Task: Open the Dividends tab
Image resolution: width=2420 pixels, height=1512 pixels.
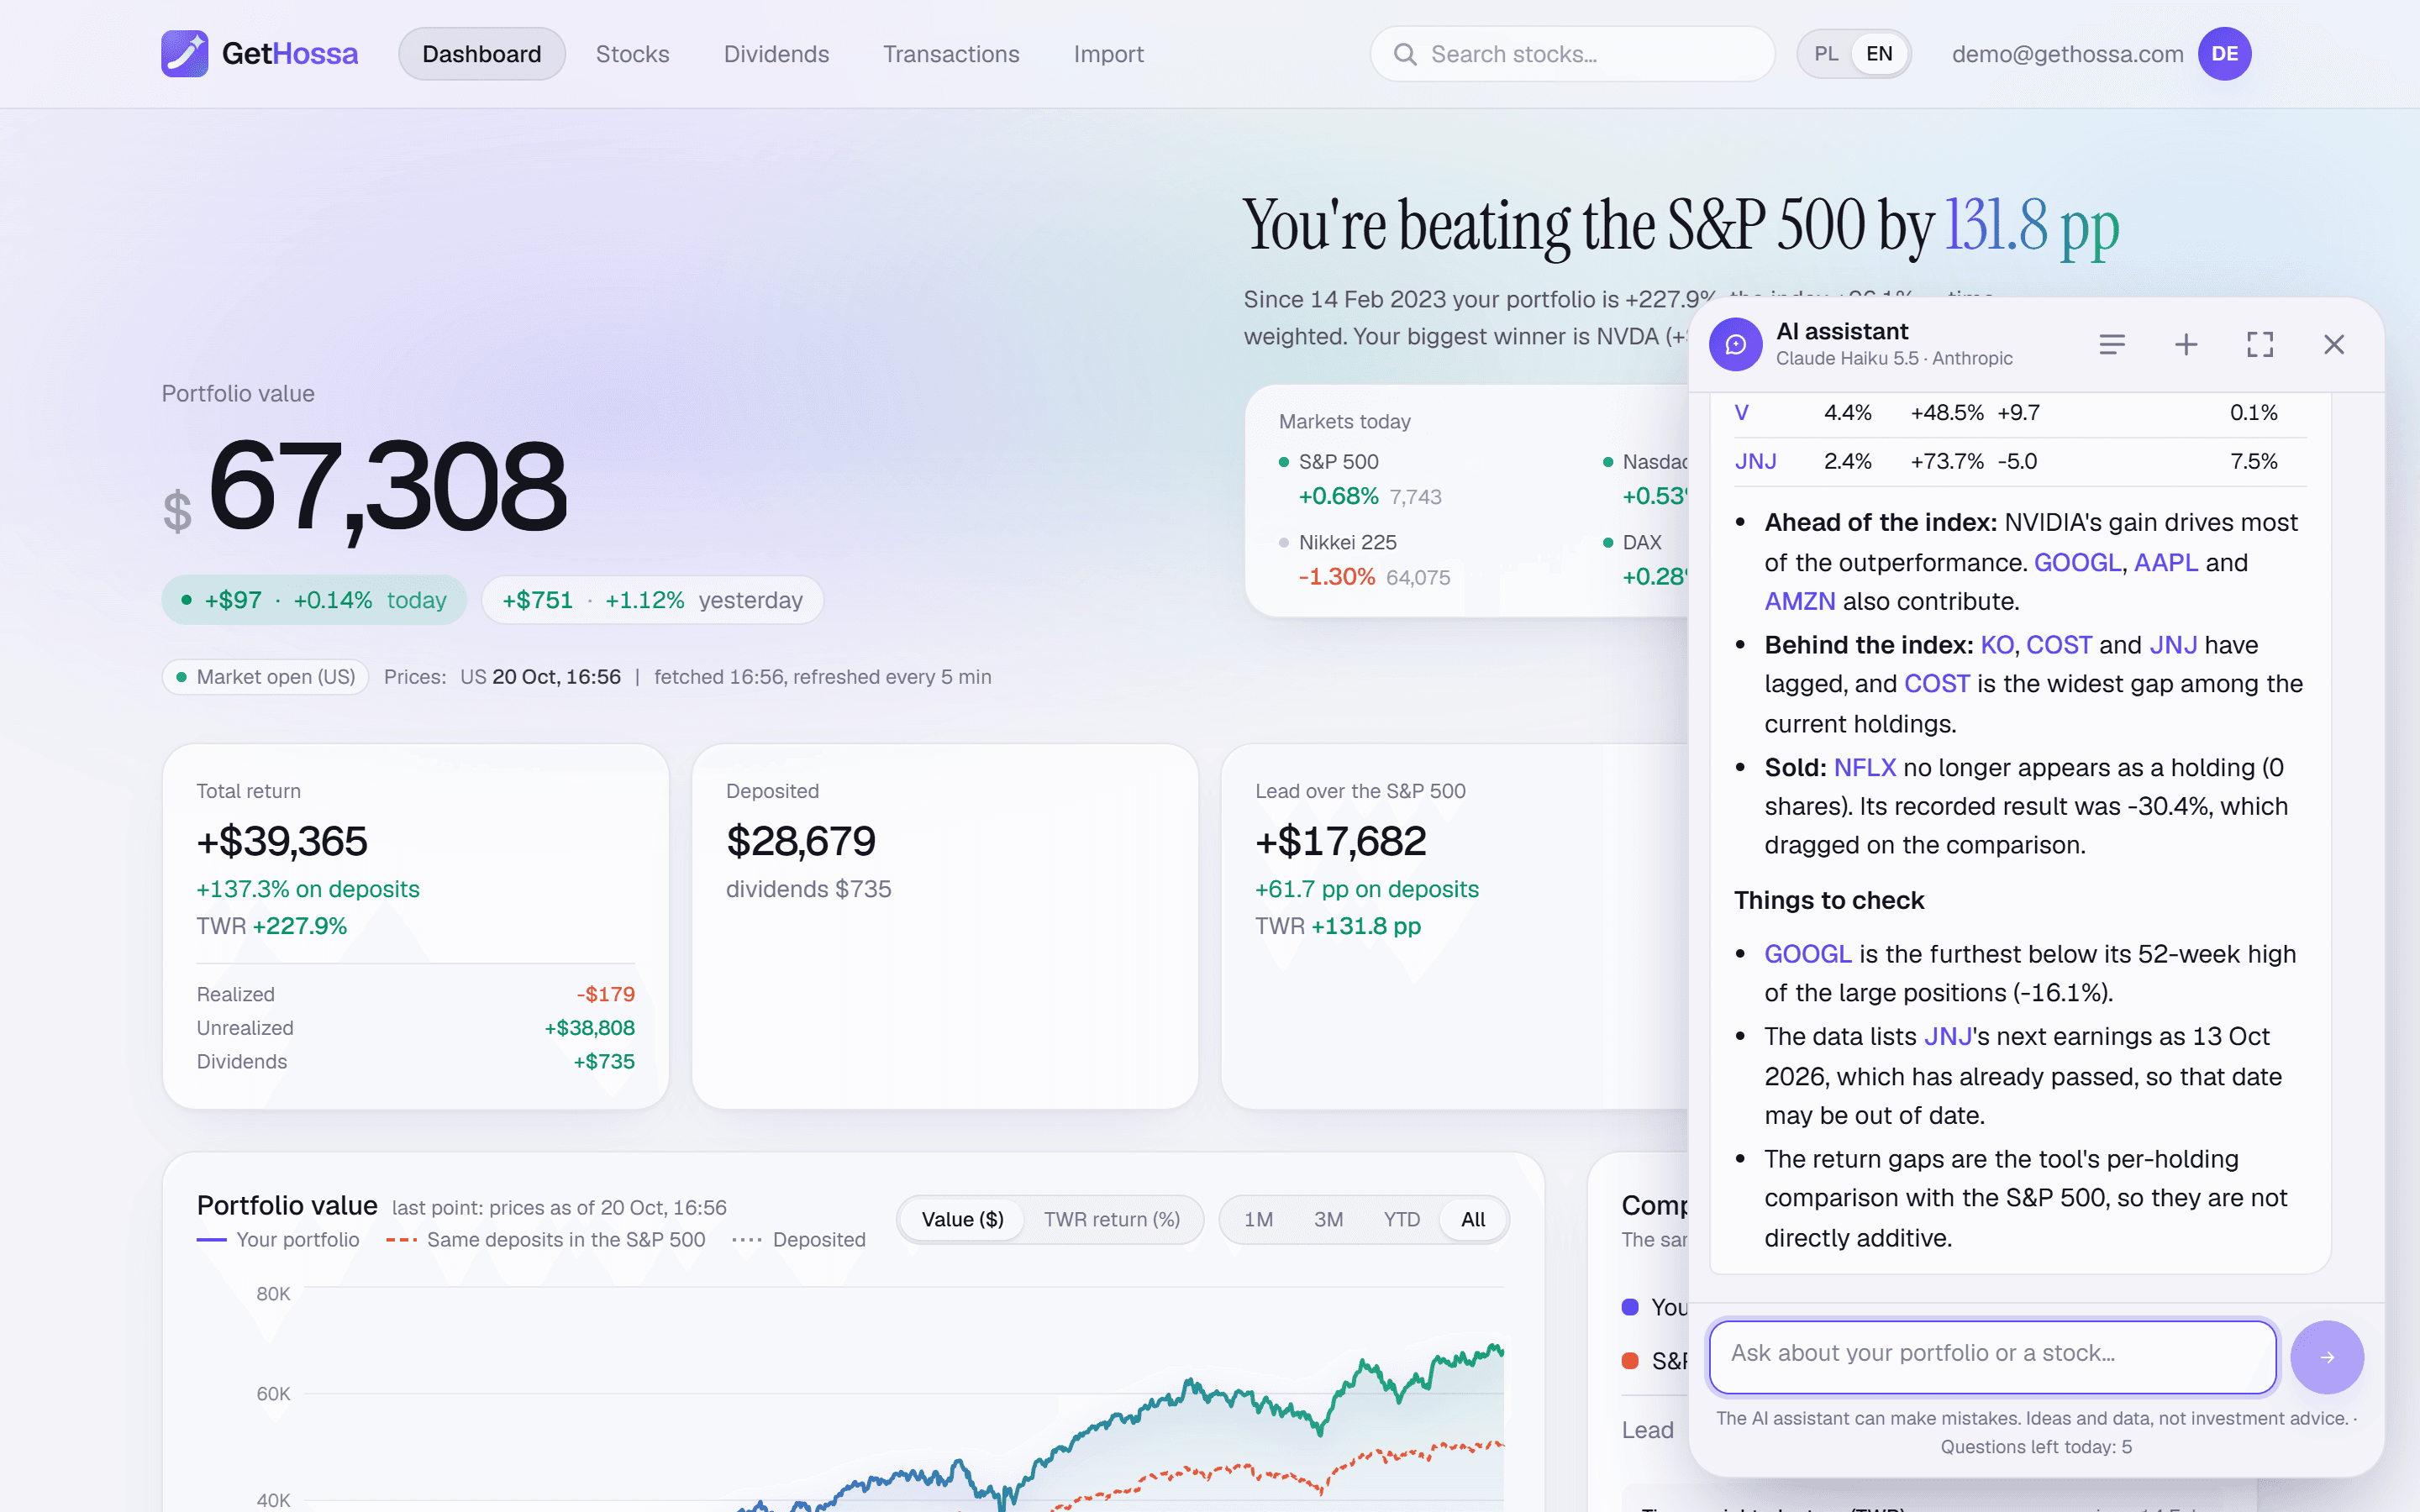Action: pos(776,54)
